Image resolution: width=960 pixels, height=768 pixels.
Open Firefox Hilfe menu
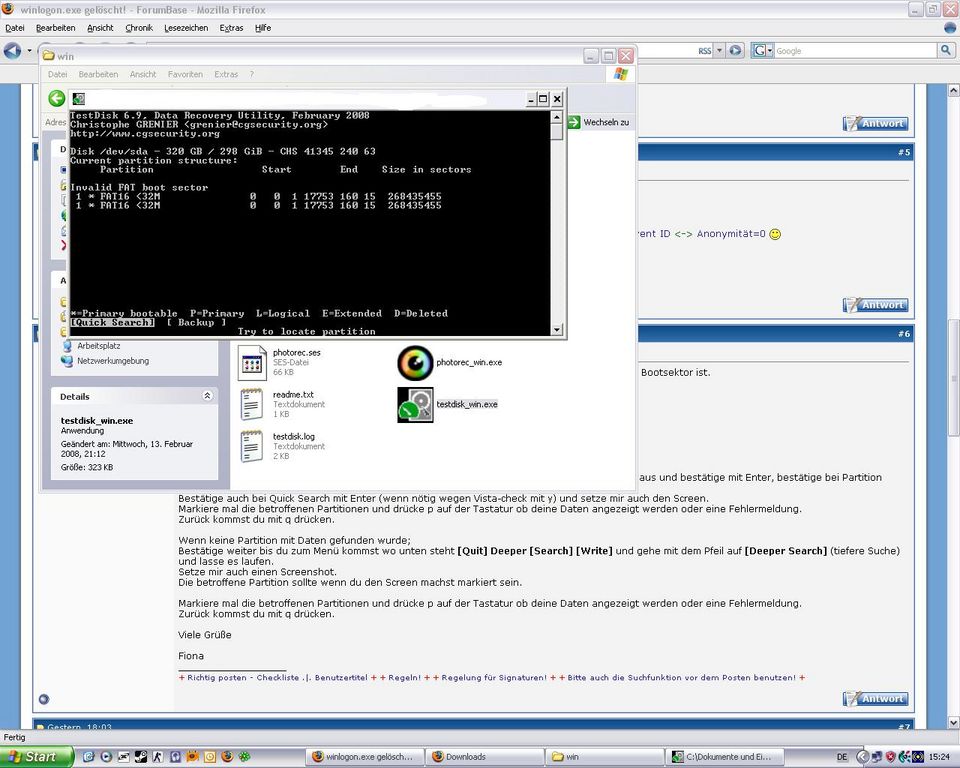[263, 28]
